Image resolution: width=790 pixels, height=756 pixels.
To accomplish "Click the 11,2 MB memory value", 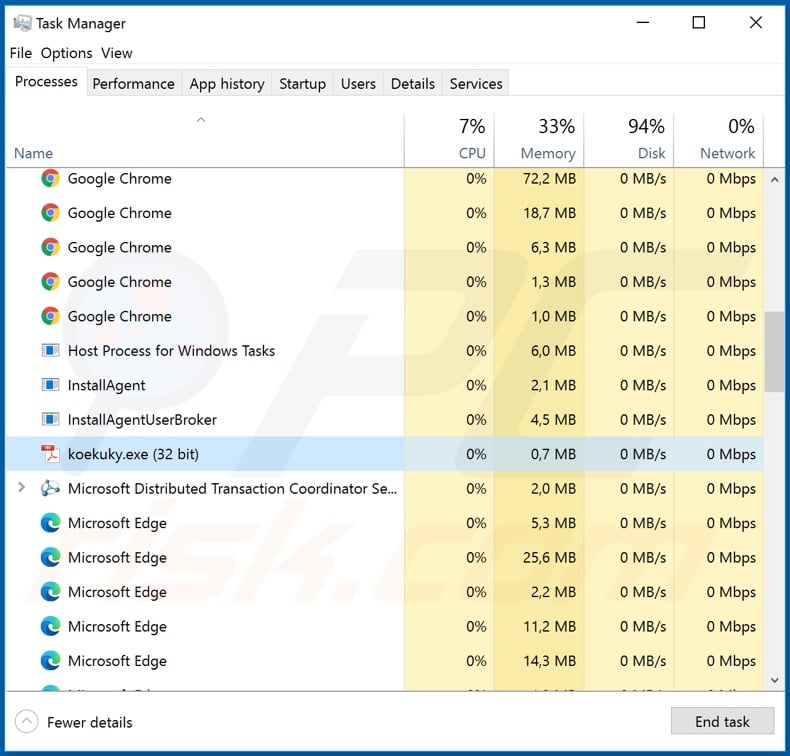I will (x=549, y=626).
